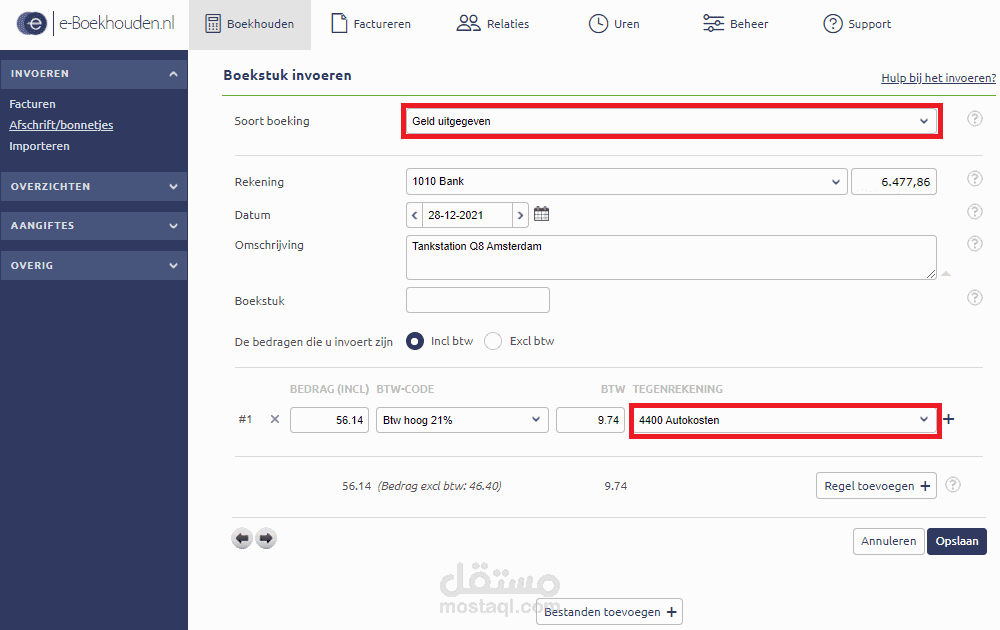
Task: Open Afschrift/bonnetjes in the sidebar
Action: [x=61, y=125]
